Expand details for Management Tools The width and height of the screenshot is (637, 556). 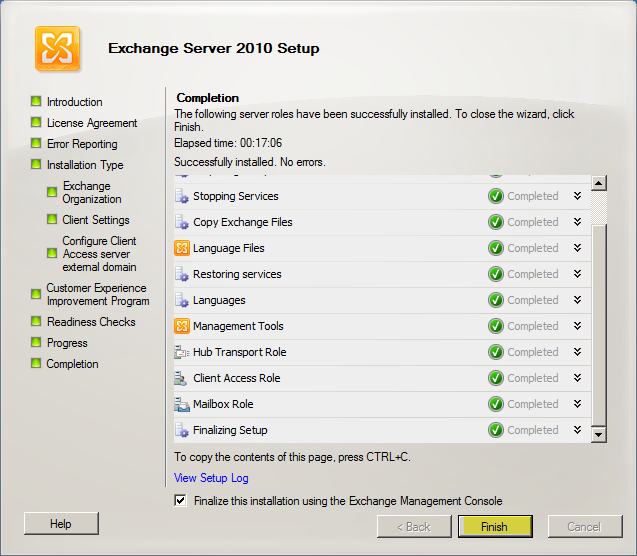pos(577,326)
